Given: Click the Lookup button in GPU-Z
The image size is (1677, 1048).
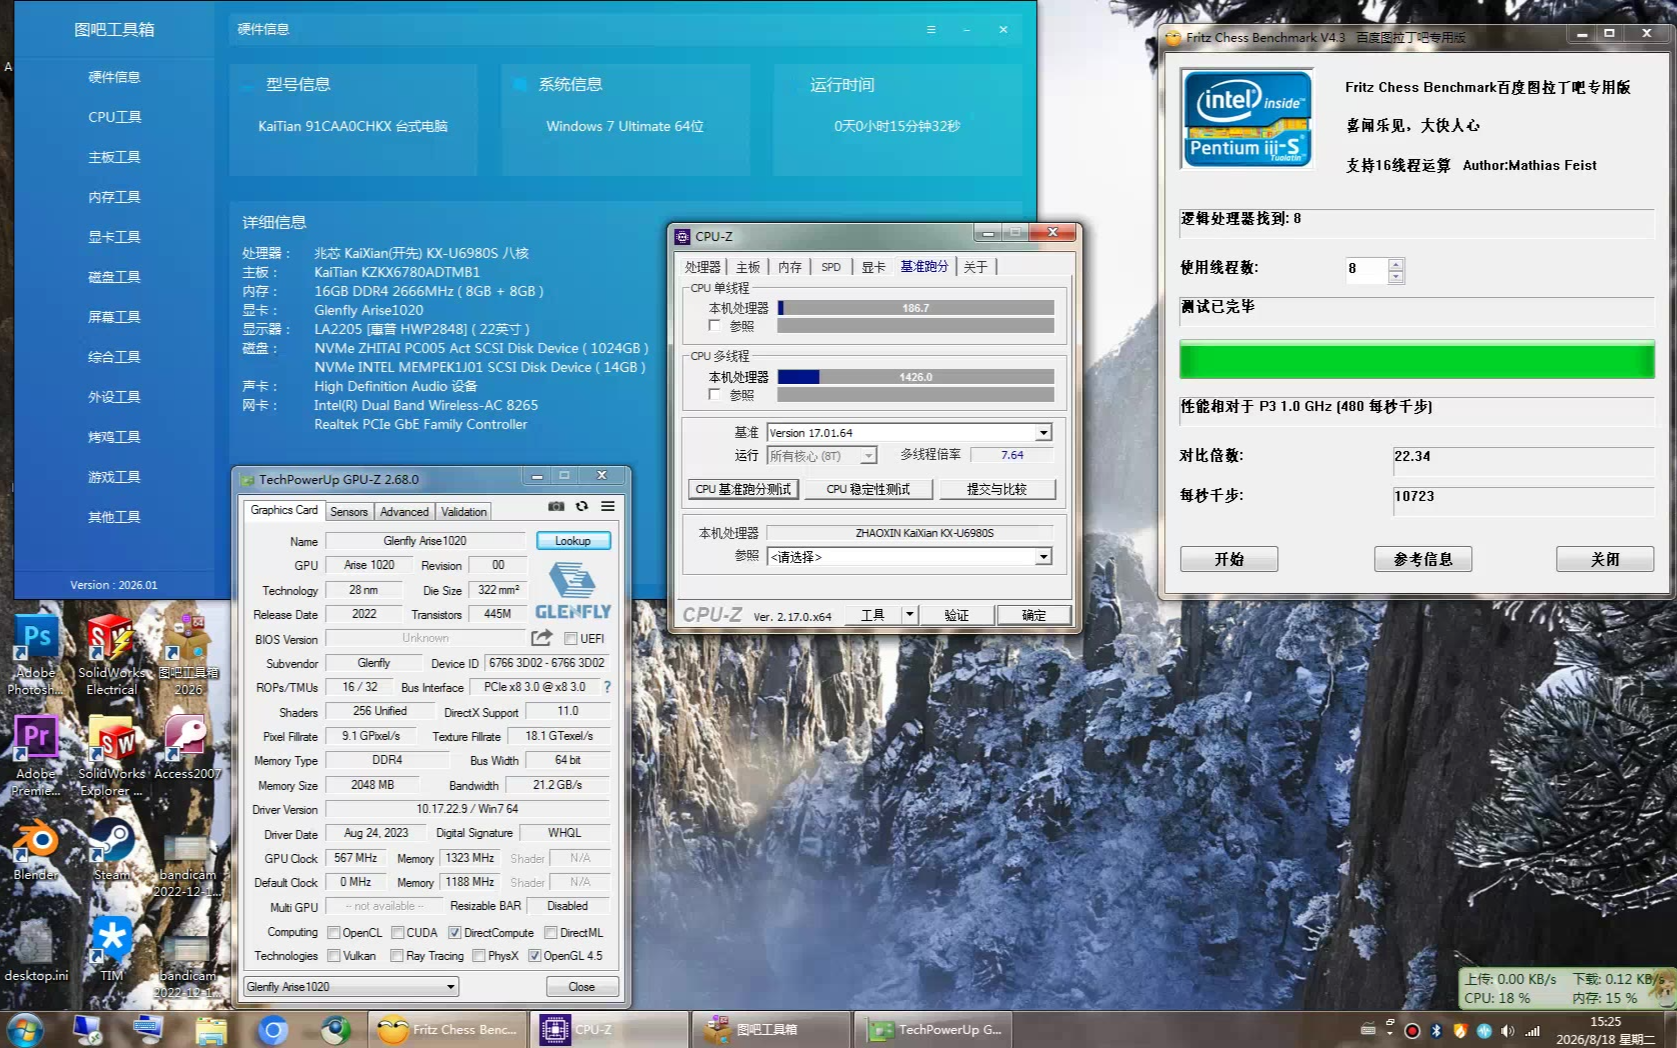Looking at the screenshot, I should (x=573, y=541).
